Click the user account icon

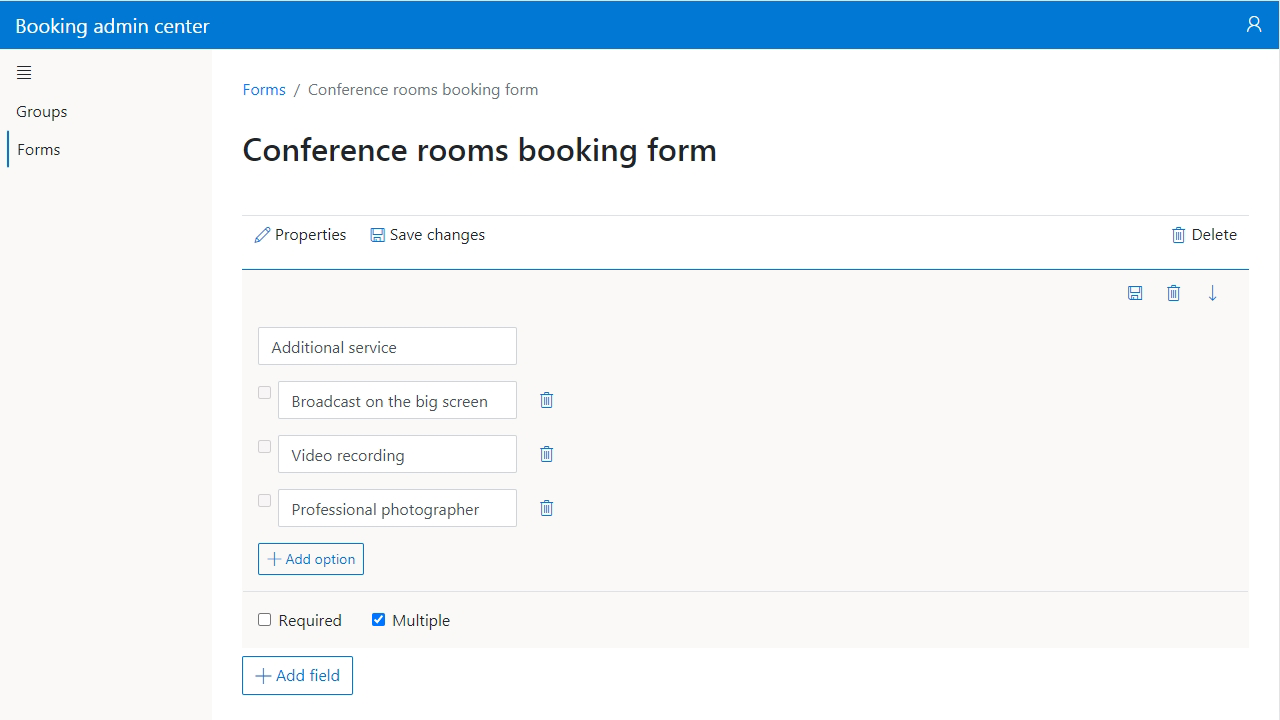point(1253,24)
